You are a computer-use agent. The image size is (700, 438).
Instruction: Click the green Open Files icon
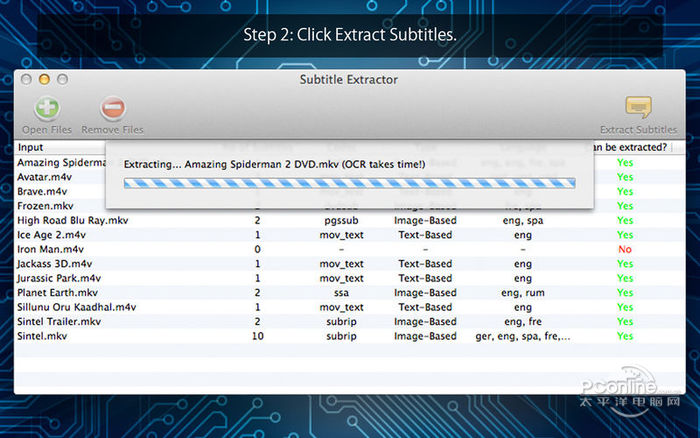click(x=46, y=109)
